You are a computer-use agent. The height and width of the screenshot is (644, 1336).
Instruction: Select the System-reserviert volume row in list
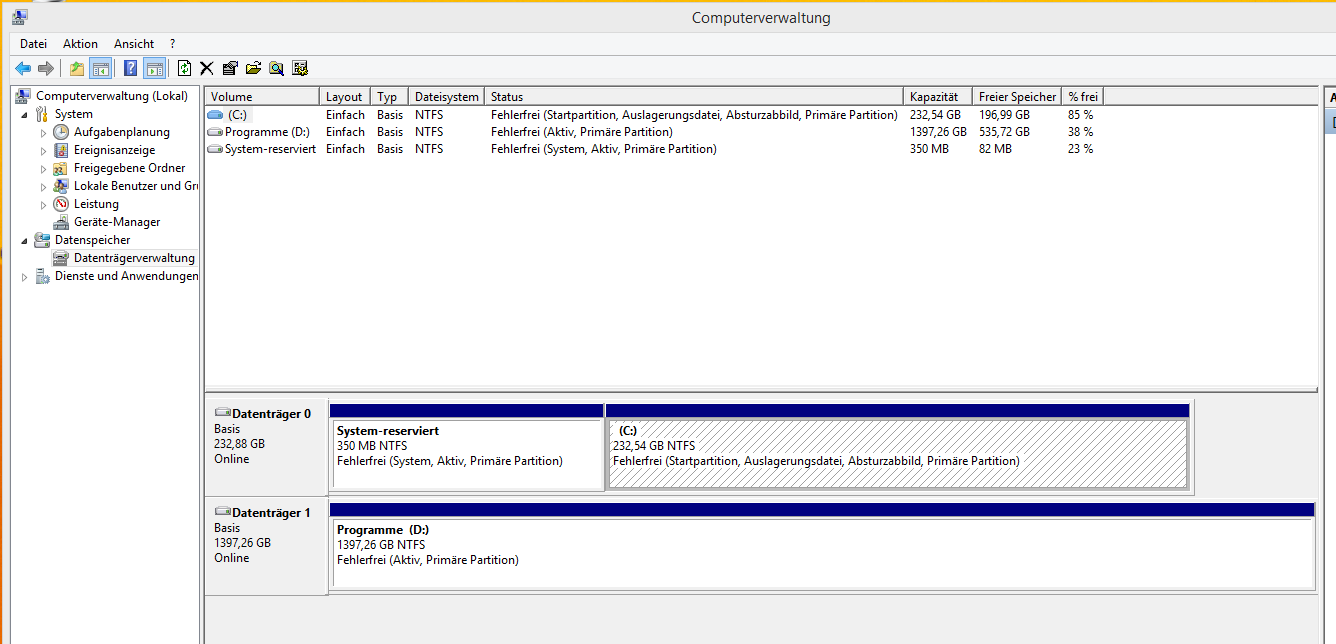pyautogui.click(x=270, y=149)
